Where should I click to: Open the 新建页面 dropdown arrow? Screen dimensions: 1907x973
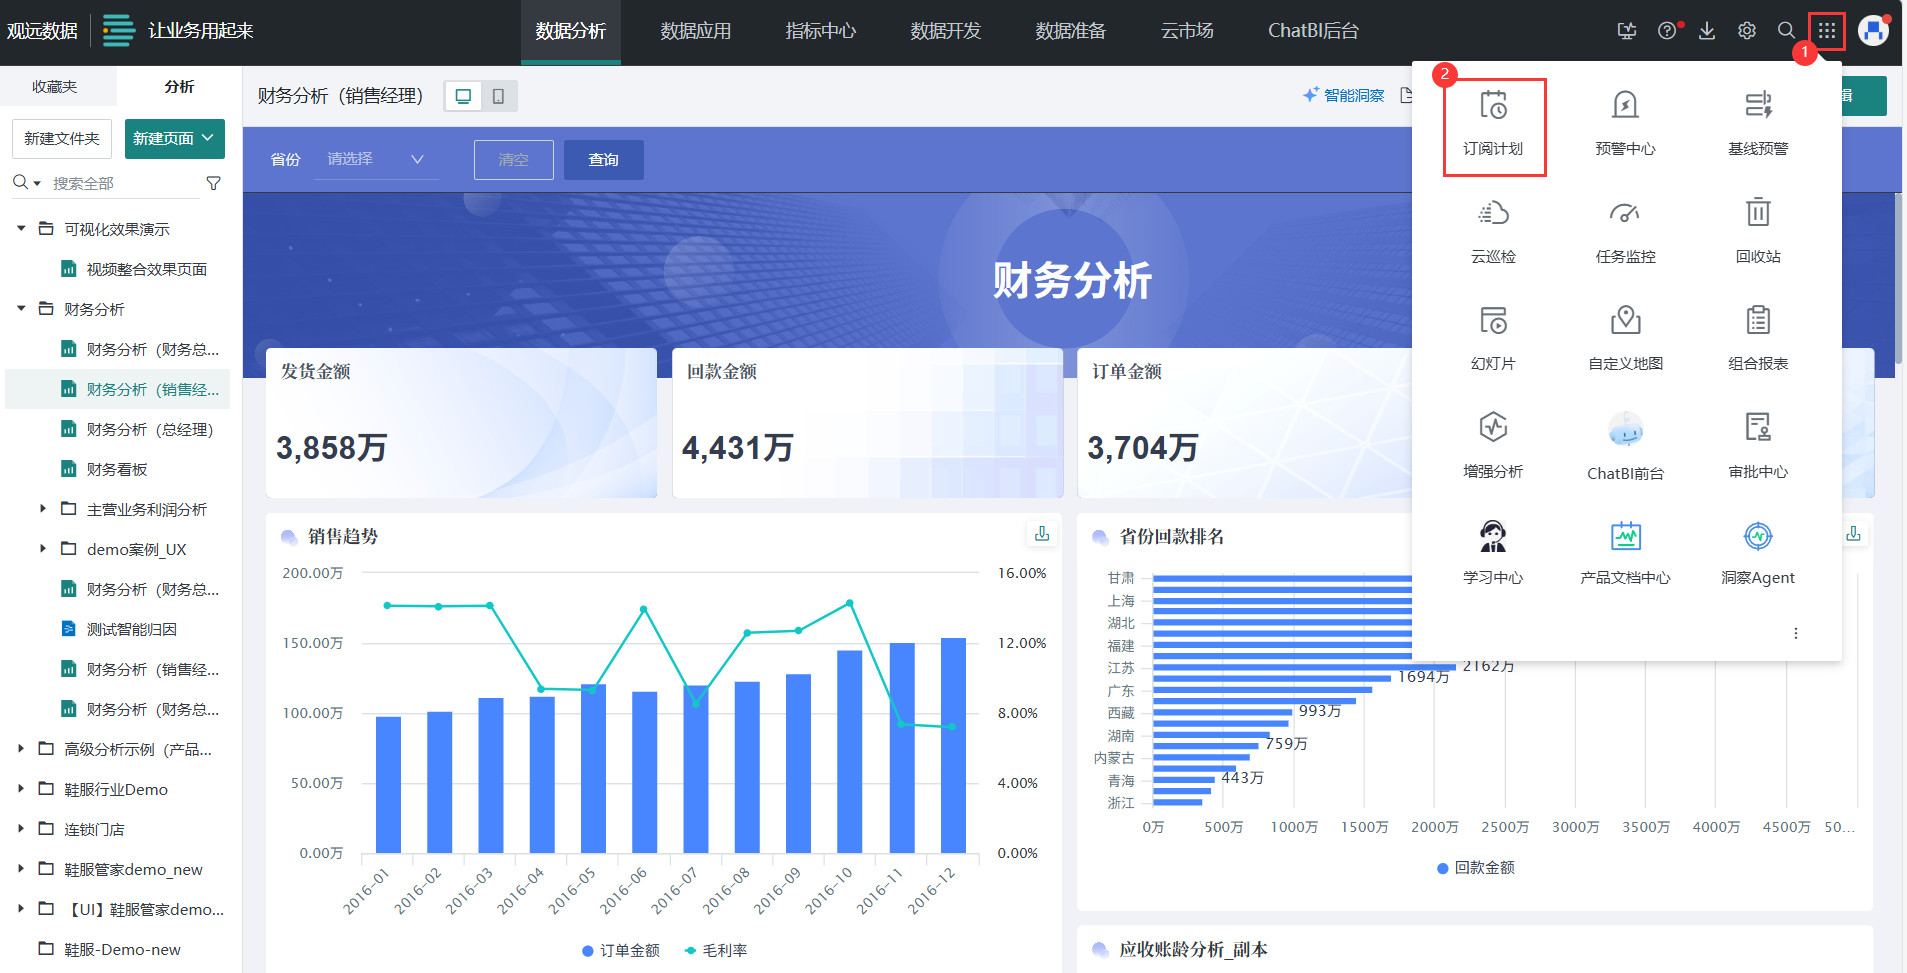[x=207, y=138]
